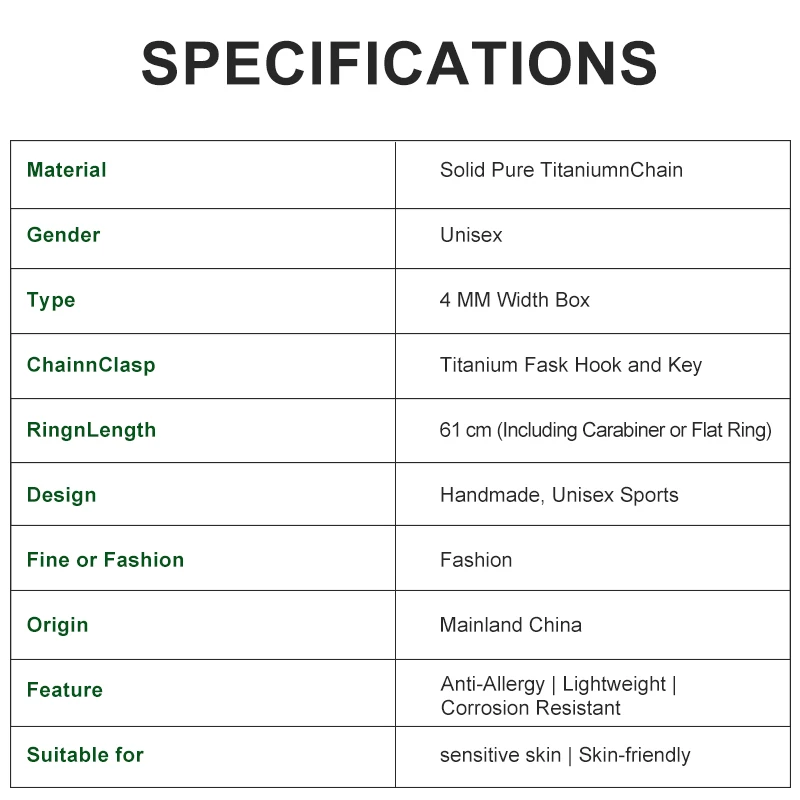Select the Unisex value text
This screenshot has width=800, height=800.
click(x=471, y=235)
